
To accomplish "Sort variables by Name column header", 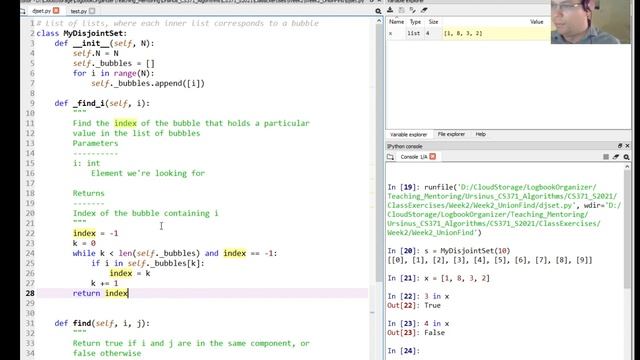I will [396, 22].
